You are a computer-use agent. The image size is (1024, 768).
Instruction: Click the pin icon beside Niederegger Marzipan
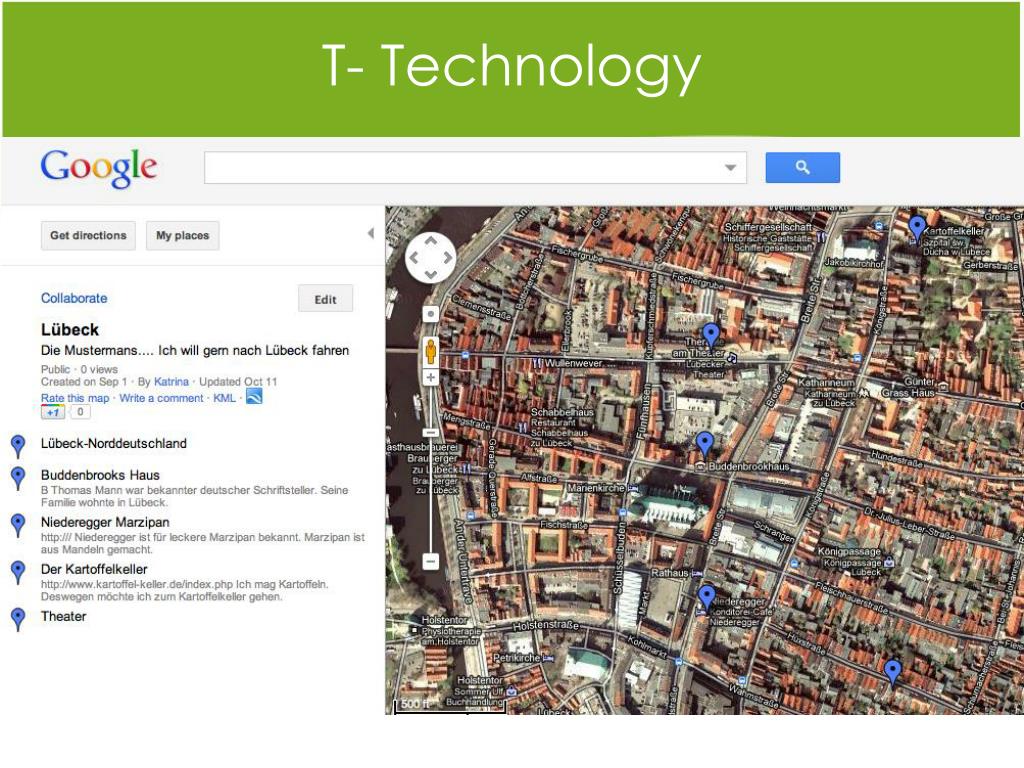(18, 525)
